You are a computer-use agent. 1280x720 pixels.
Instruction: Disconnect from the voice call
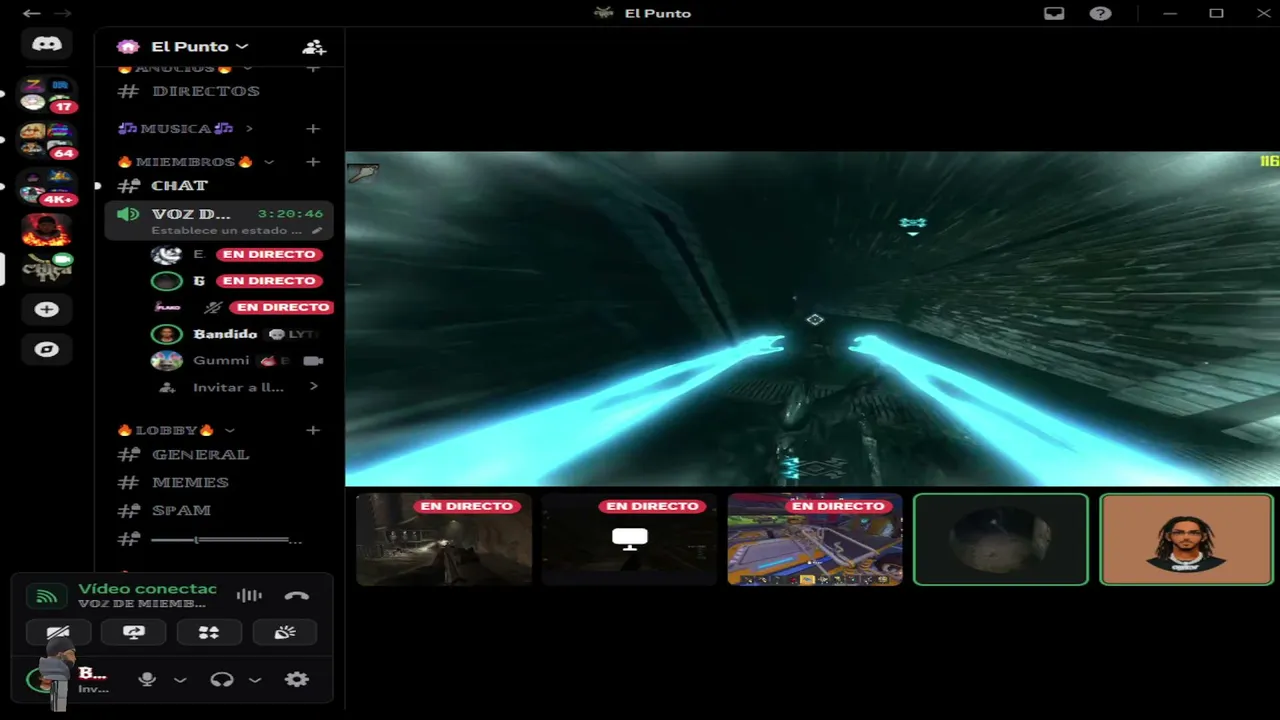(x=296, y=596)
